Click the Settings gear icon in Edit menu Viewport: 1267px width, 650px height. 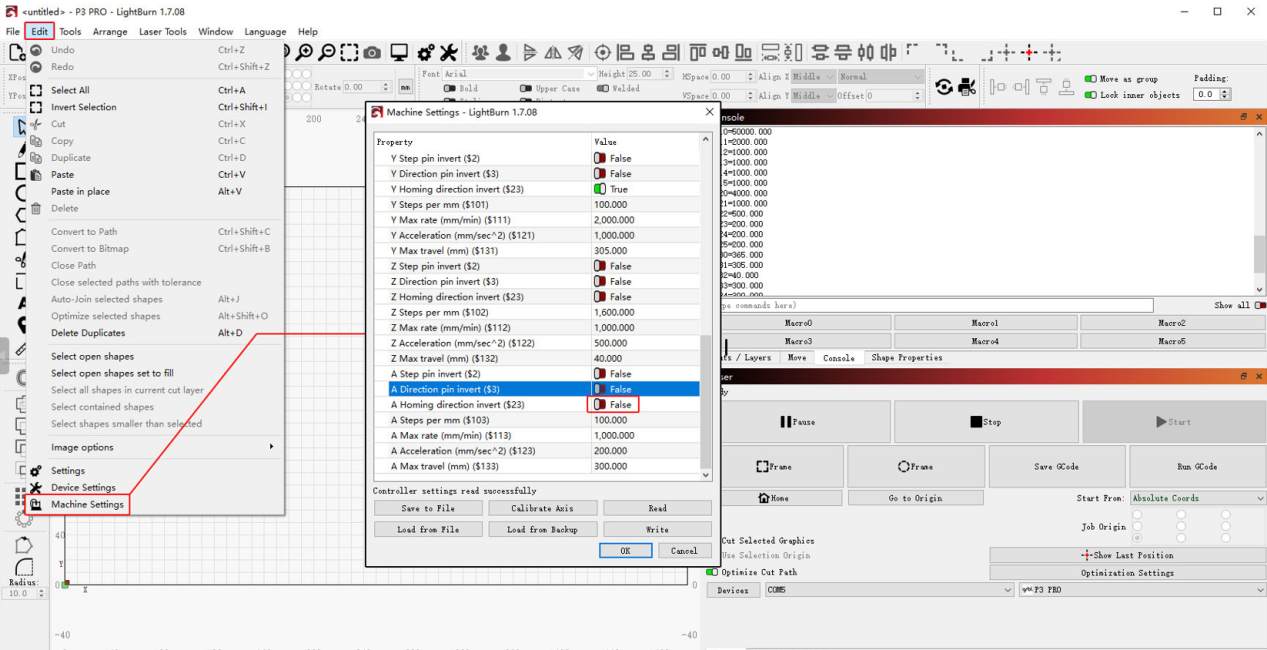click(36, 471)
